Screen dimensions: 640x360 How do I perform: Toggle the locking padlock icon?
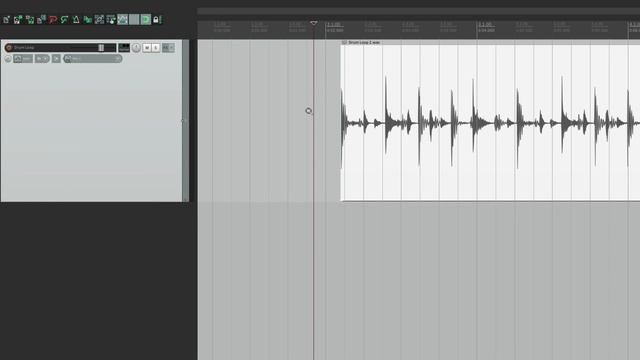157,19
